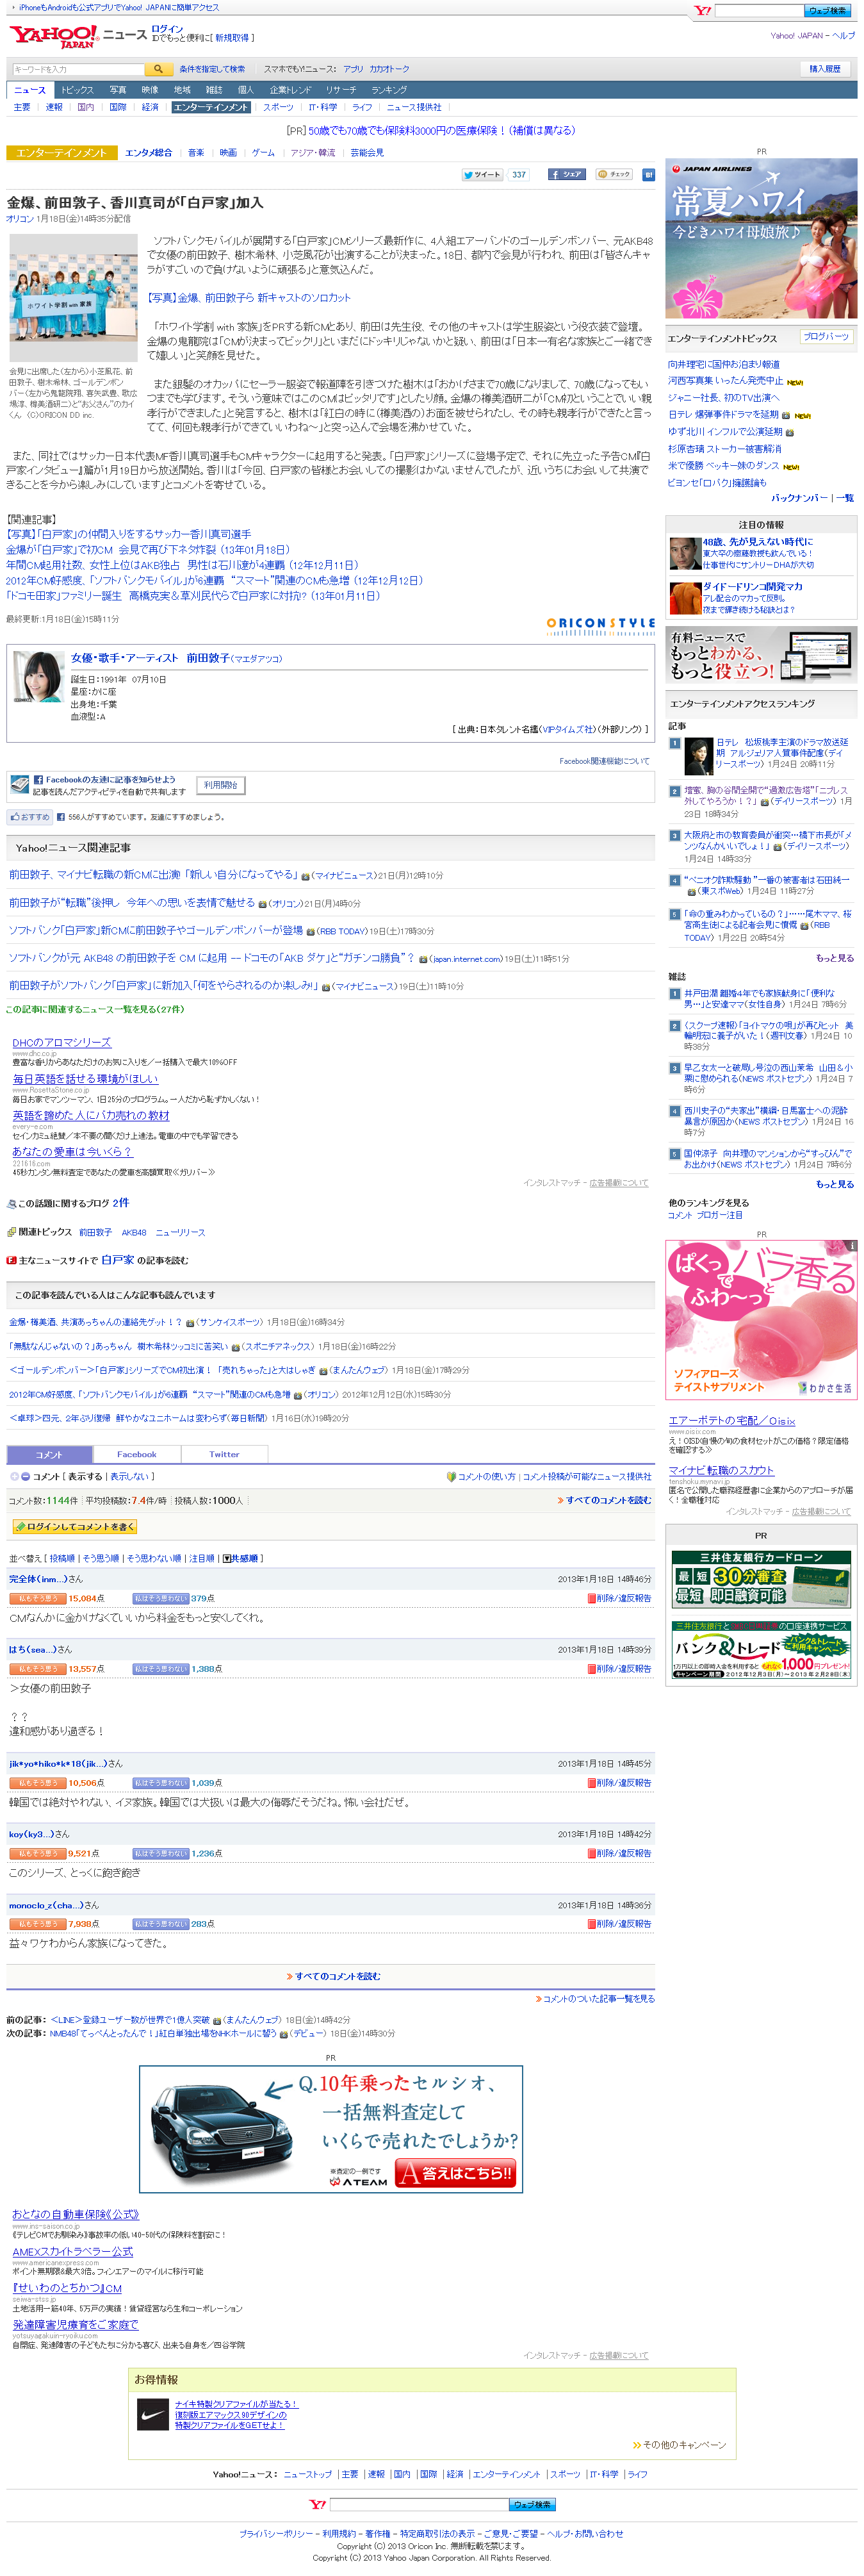The width and height of the screenshot is (864, 2576).
Task: Click 私もそう思う on 完全体's comment
Action: coord(38,1598)
